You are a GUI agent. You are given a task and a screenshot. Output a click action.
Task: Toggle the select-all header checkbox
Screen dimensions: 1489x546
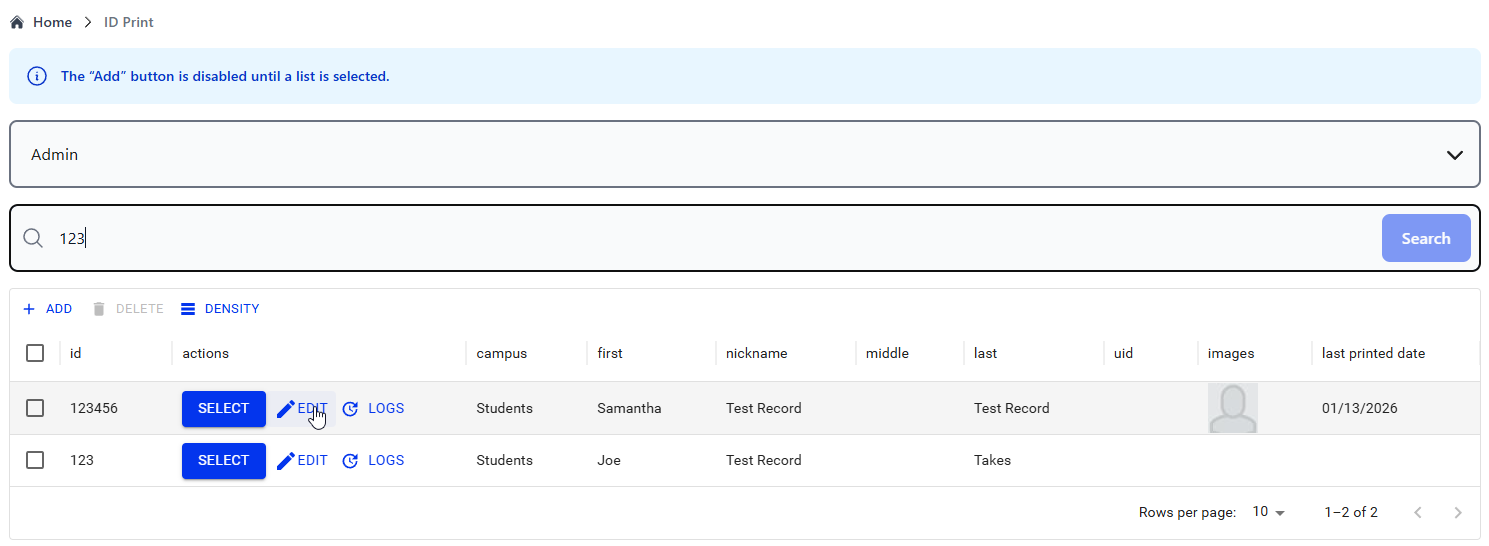[35, 353]
